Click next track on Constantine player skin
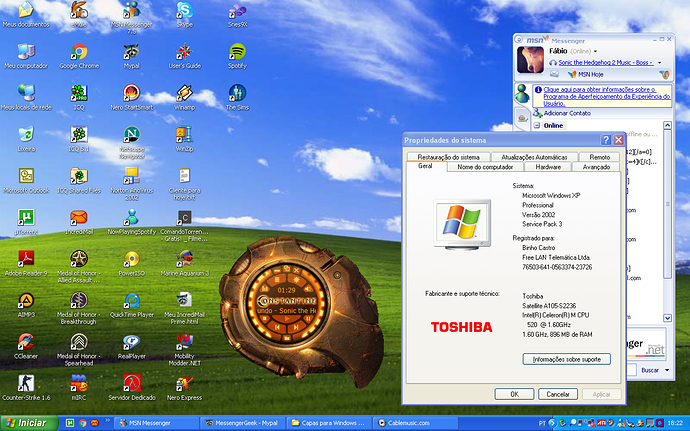The image size is (690, 431). pos(296,328)
